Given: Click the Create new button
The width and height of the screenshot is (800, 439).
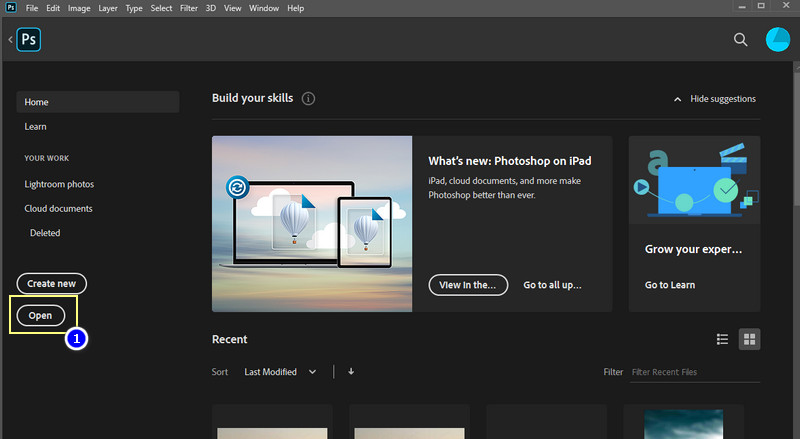Looking at the screenshot, I should (52, 284).
